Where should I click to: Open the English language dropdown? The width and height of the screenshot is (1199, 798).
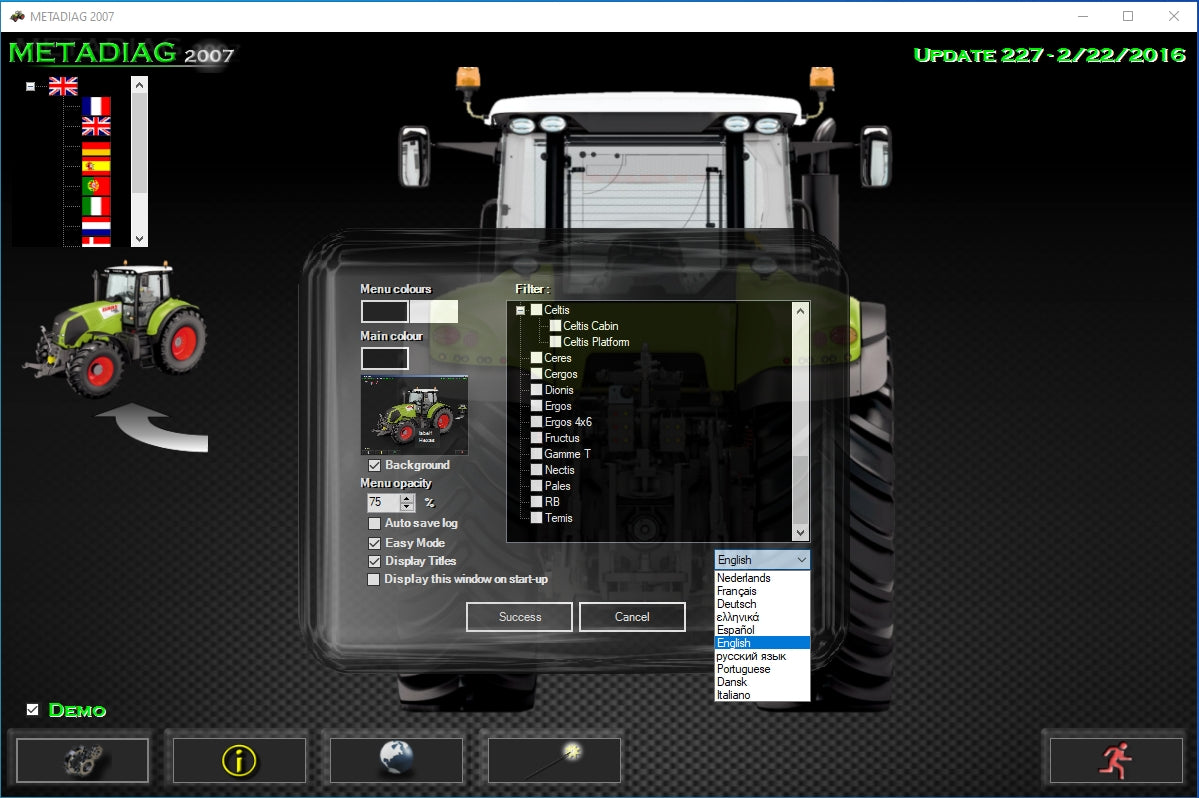click(x=803, y=559)
